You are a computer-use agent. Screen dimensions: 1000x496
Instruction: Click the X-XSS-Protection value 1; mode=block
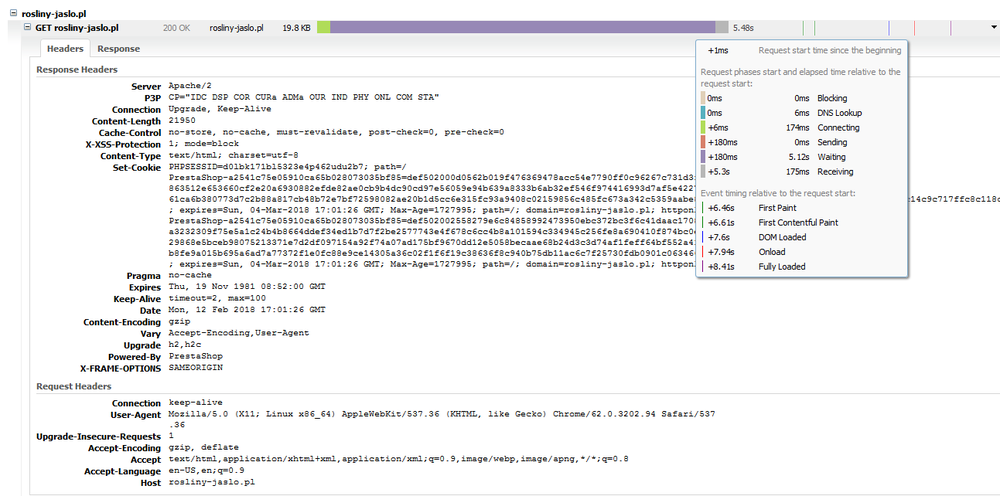203,144
